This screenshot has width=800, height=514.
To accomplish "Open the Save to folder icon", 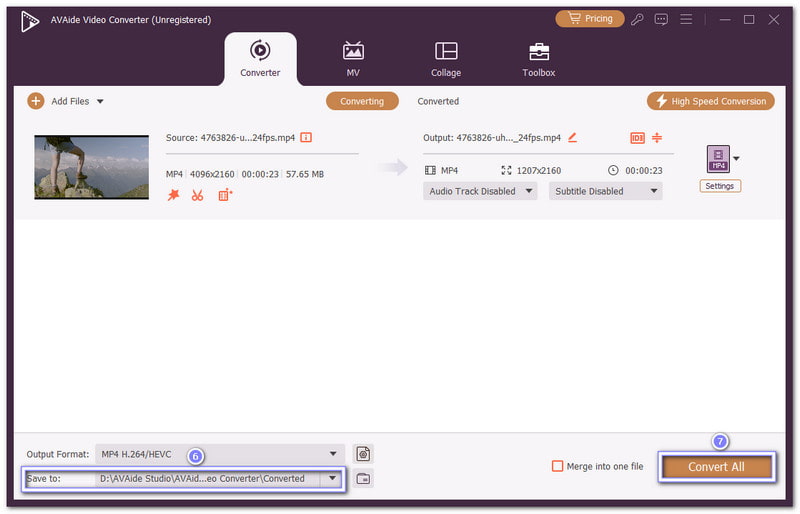I will coord(363,479).
